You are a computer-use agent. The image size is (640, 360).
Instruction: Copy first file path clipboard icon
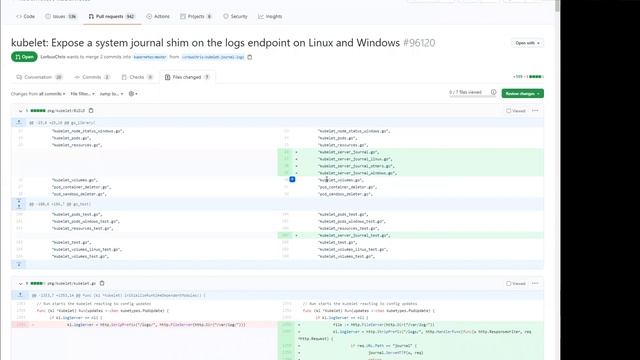coord(91,111)
